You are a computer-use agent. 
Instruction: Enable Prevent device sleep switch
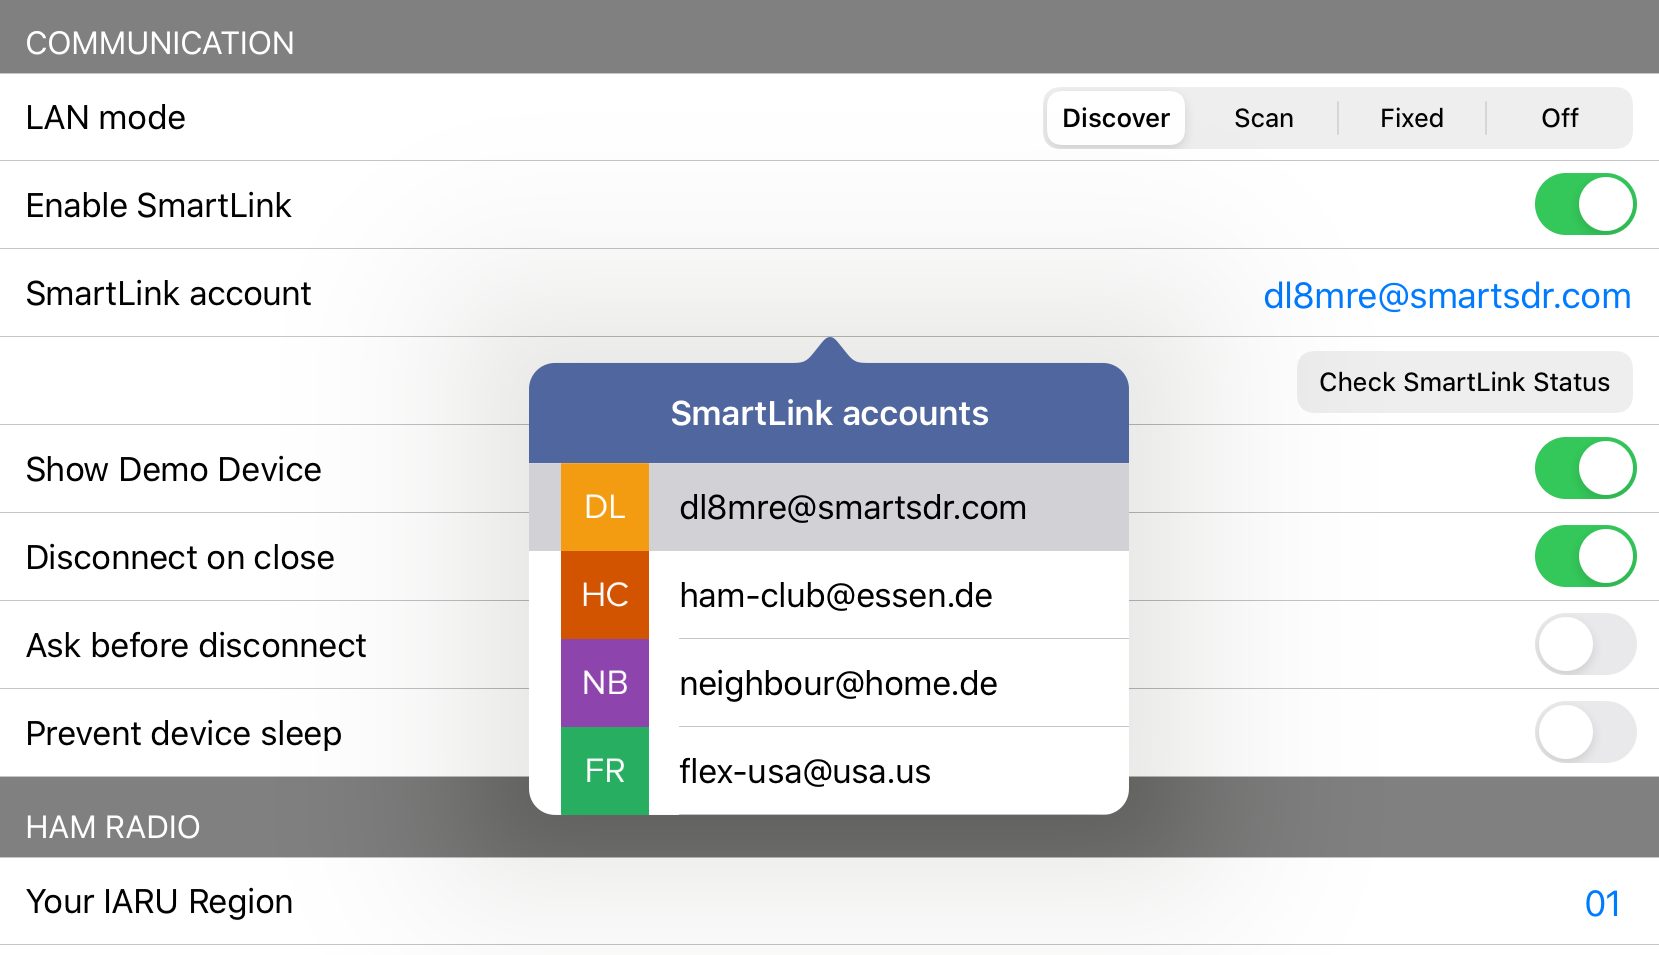[x=1585, y=732]
